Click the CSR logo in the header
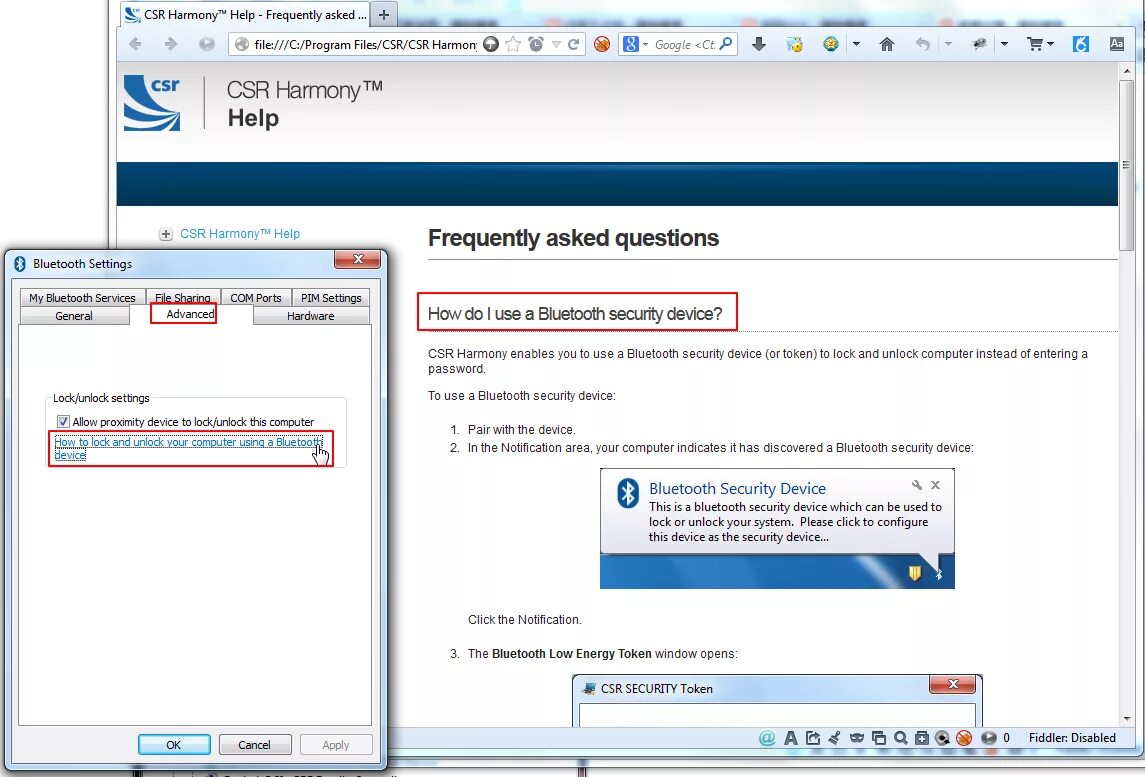Viewport: 1145px width, 777px height. [152, 103]
